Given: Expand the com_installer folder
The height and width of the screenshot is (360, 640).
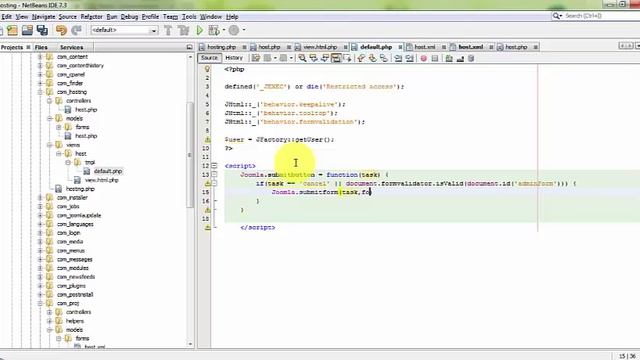Looking at the screenshot, I should (40, 198).
